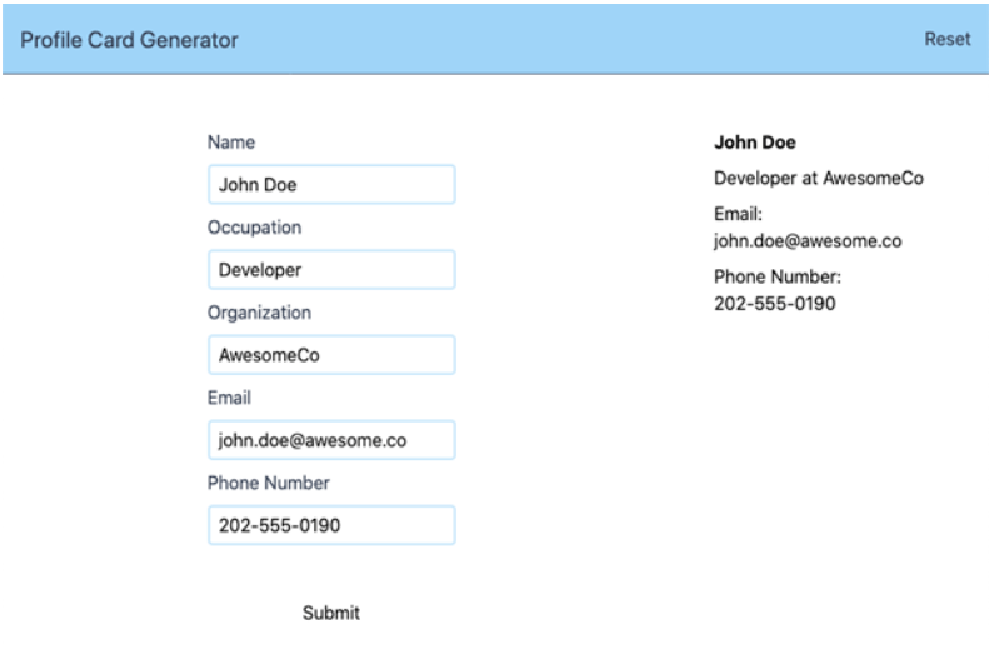The image size is (993, 657).
Task: Click the Phone Number input field
Action: [331, 525]
